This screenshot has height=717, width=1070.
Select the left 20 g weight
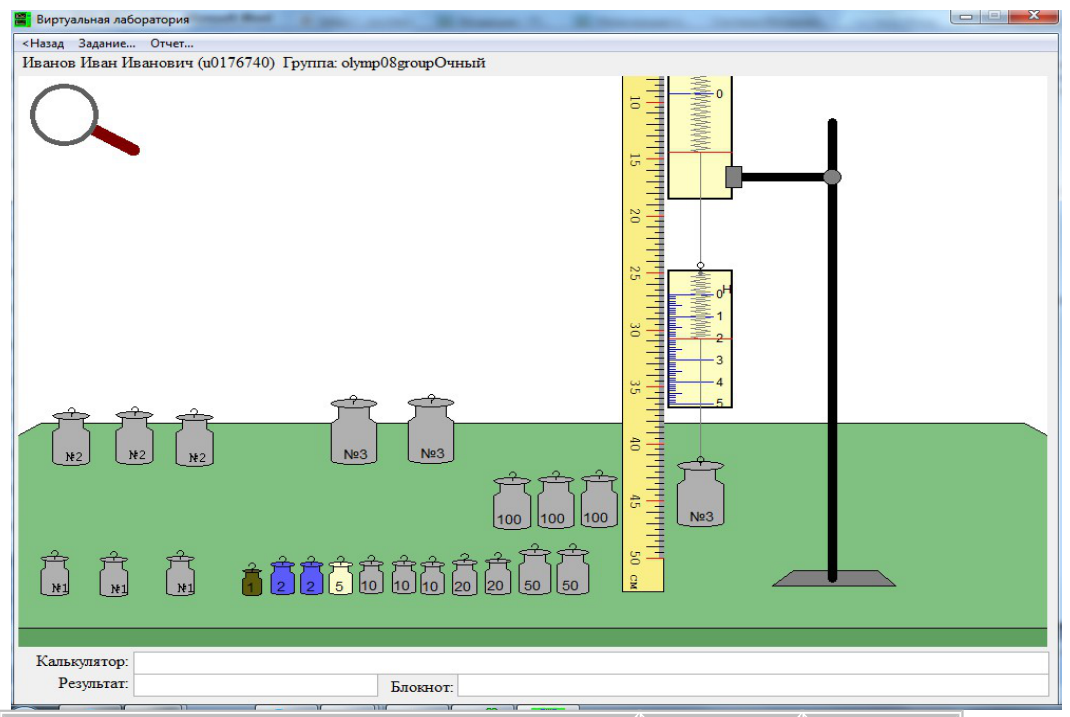pyautogui.click(x=464, y=574)
